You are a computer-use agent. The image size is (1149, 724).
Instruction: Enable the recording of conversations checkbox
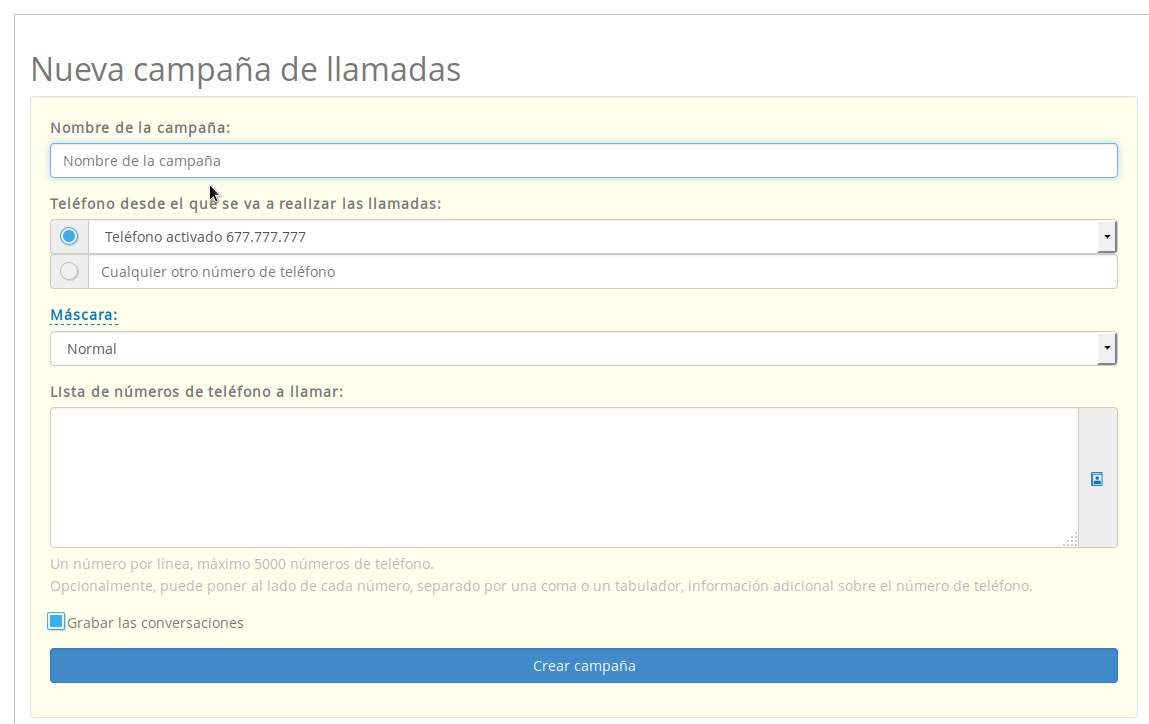click(x=56, y=621)
